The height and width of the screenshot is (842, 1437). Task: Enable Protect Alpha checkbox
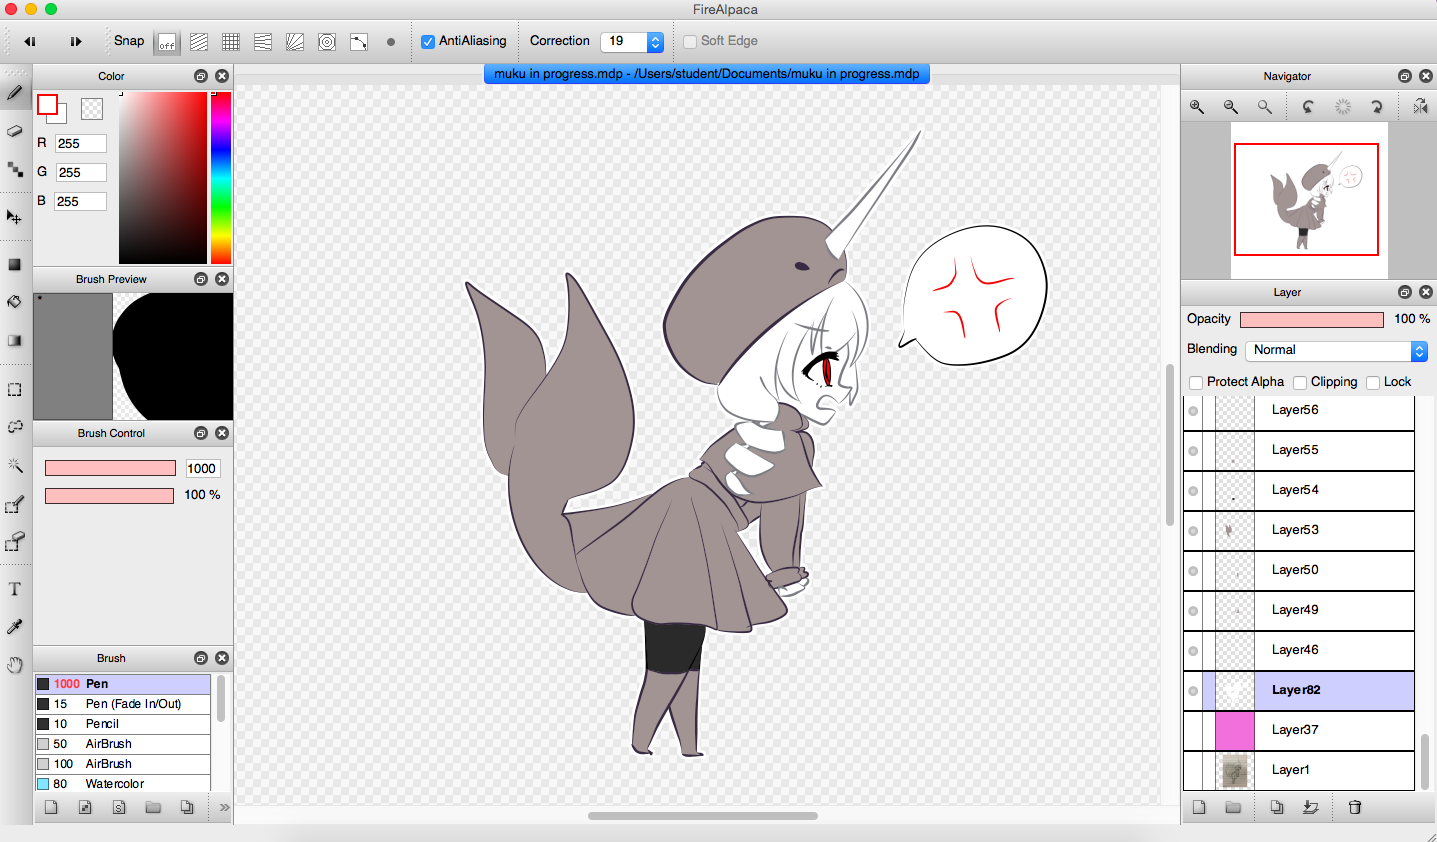1196,383
